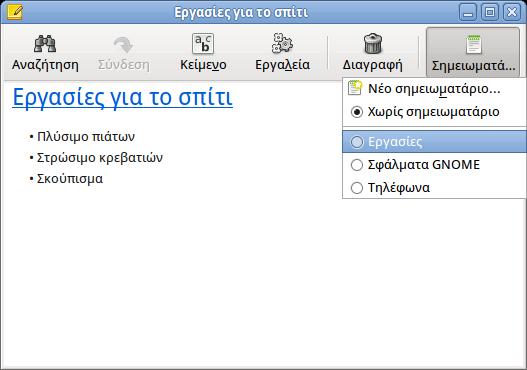Pick the Σφάλματα GNOME notebook radio
Viewport: 527px width, 370px height.
(434, 165)
